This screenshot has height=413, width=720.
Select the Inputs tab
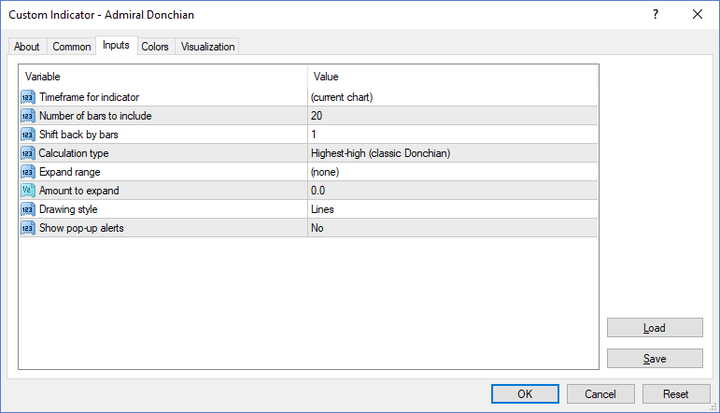click(116, 45)
